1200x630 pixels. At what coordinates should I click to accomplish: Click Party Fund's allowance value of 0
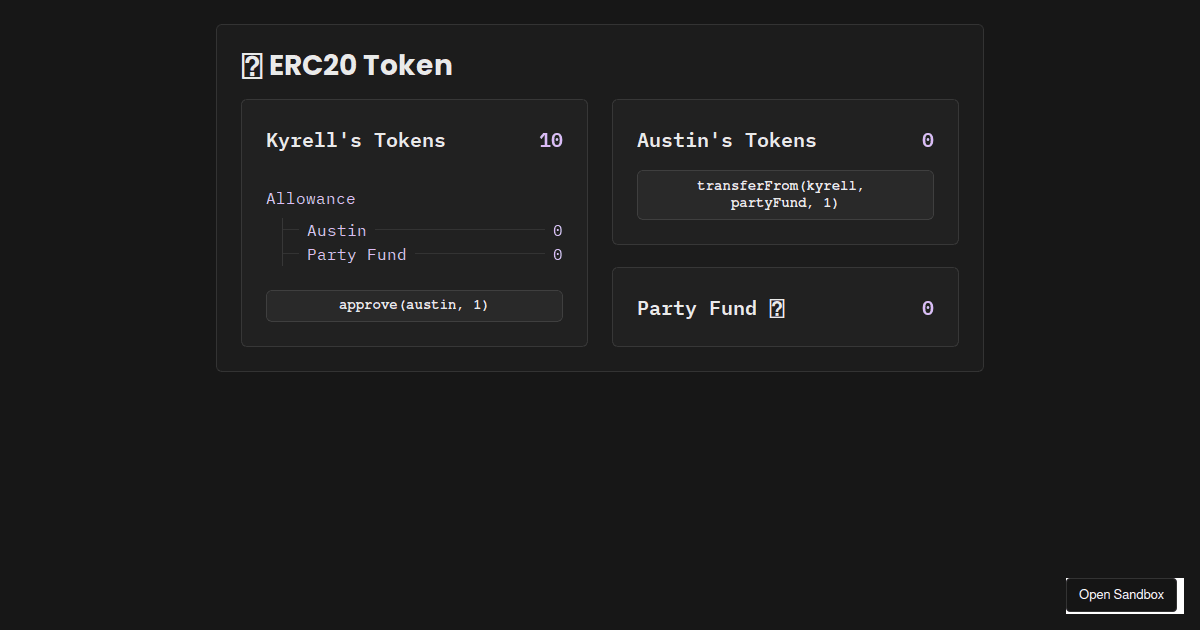tap(558, 254)
